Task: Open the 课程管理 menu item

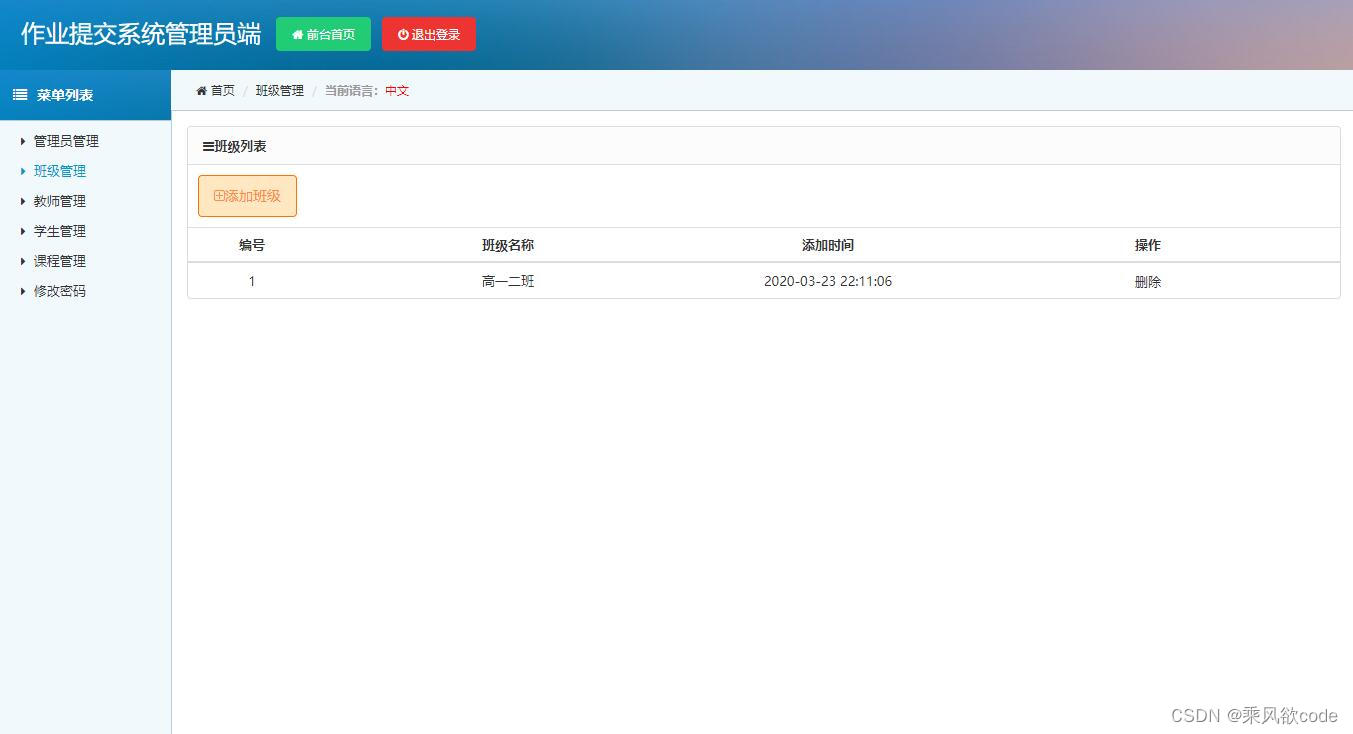Action: pyautogui.click(x=60, y=261)
